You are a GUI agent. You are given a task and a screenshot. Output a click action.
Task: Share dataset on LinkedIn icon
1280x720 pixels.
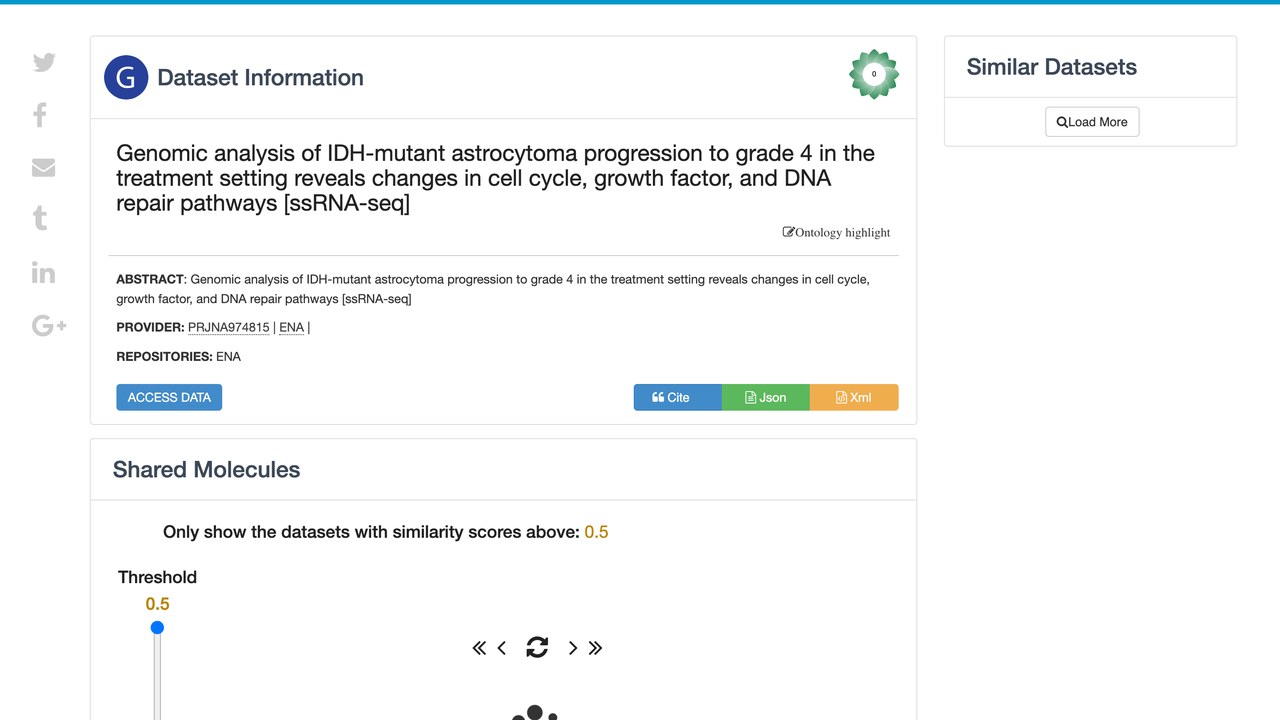43,272
